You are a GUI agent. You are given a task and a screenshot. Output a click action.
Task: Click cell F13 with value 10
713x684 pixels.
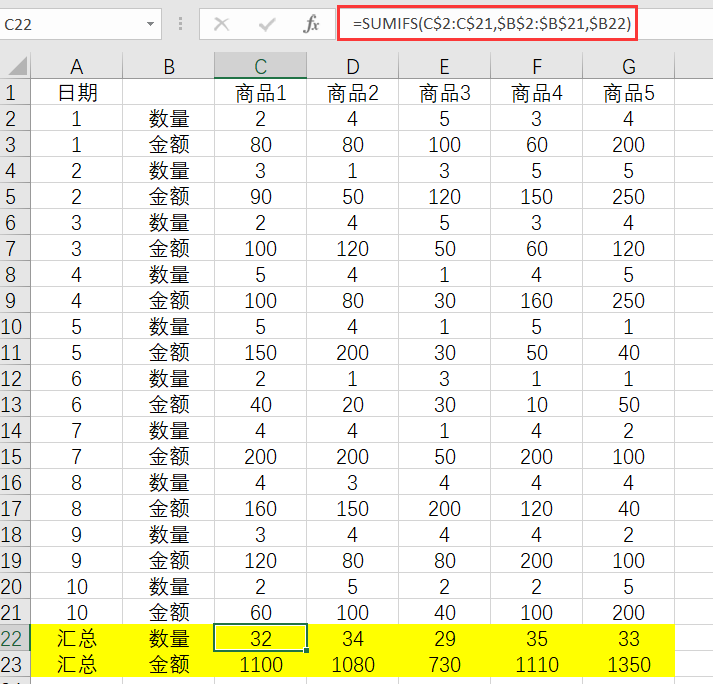pos(537,405)
